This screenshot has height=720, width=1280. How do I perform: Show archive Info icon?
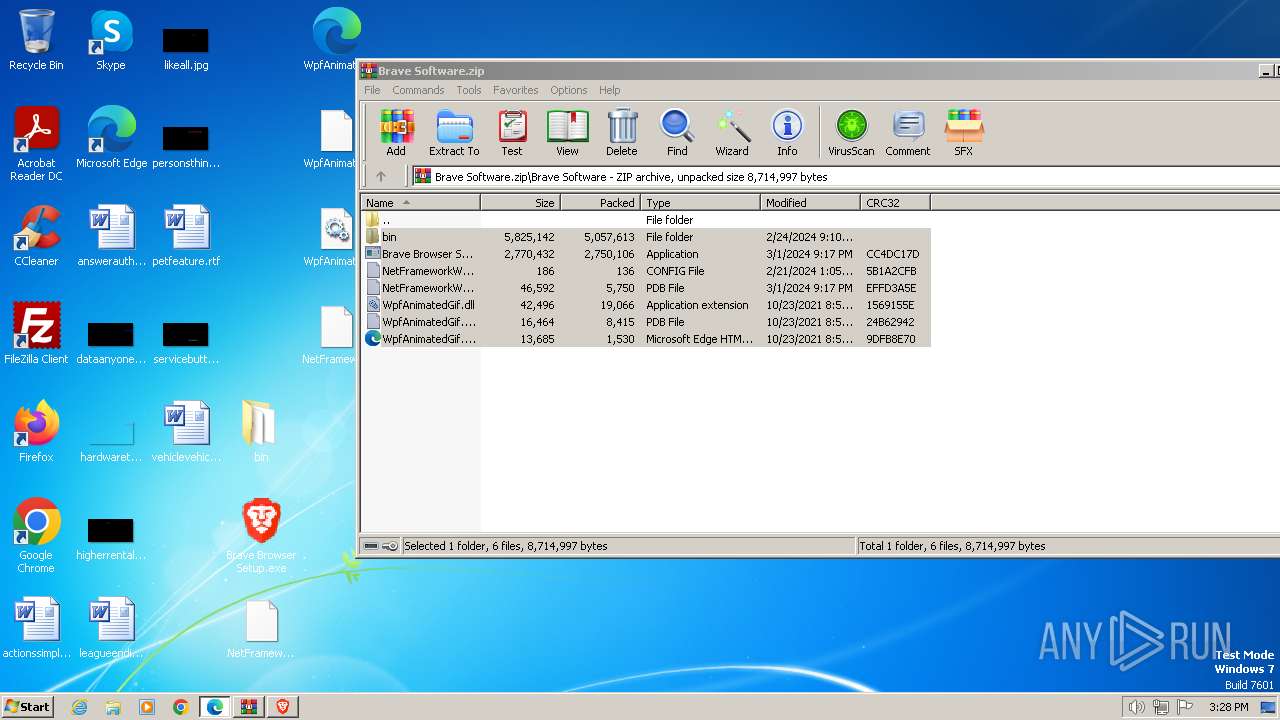(x=787, y=133)
